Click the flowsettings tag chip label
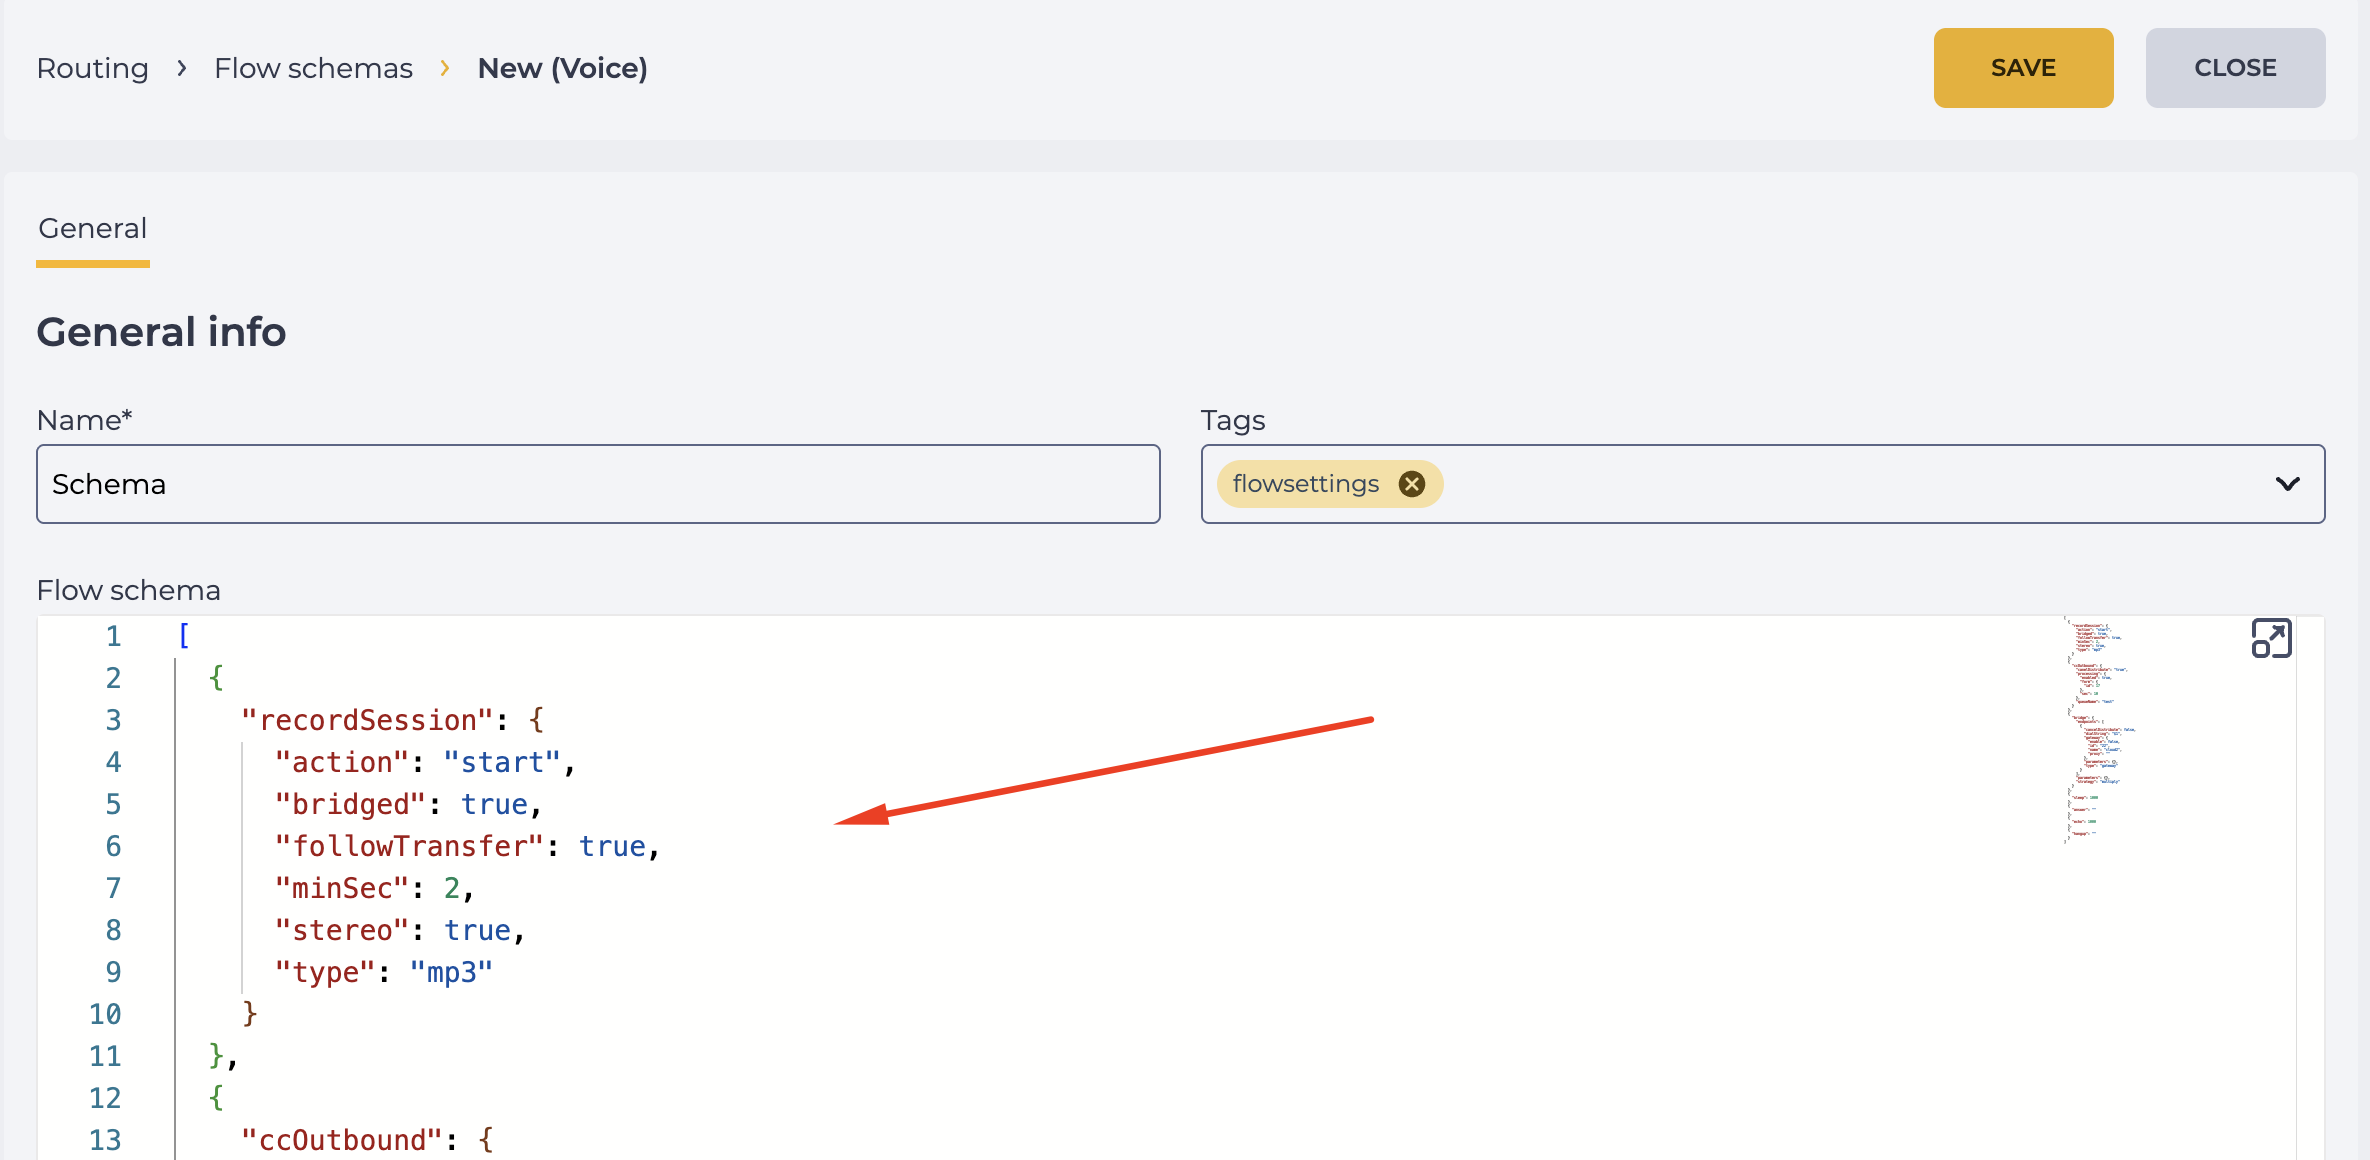This screenshot has height=1160, width=2370. point(1306,484)
